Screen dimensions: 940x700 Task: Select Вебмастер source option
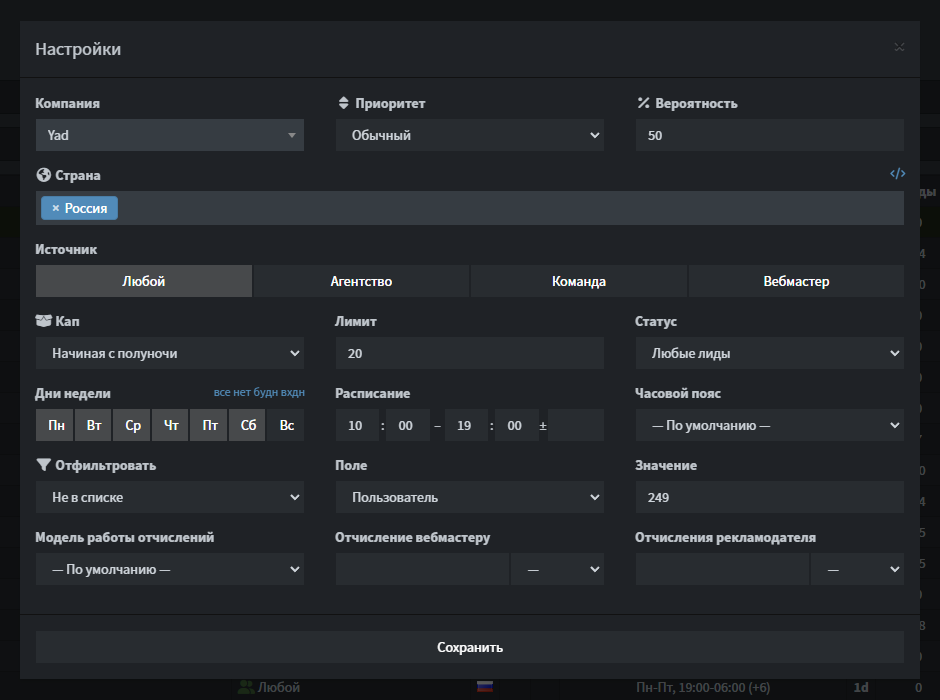796,281
